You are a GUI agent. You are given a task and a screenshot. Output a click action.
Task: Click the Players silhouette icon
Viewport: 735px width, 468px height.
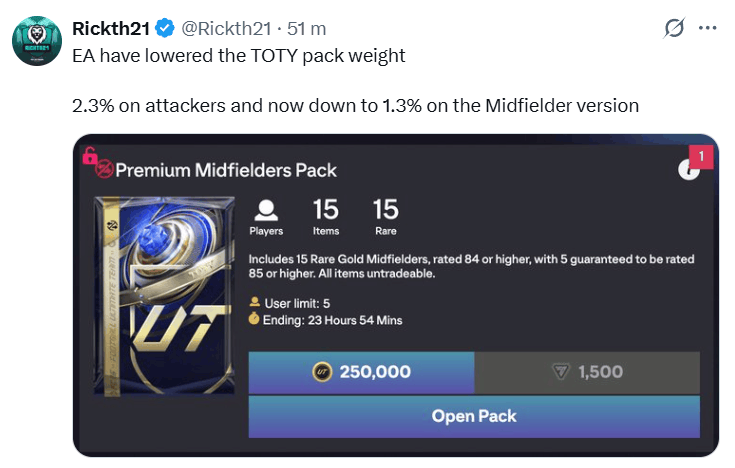coord(266,211)
